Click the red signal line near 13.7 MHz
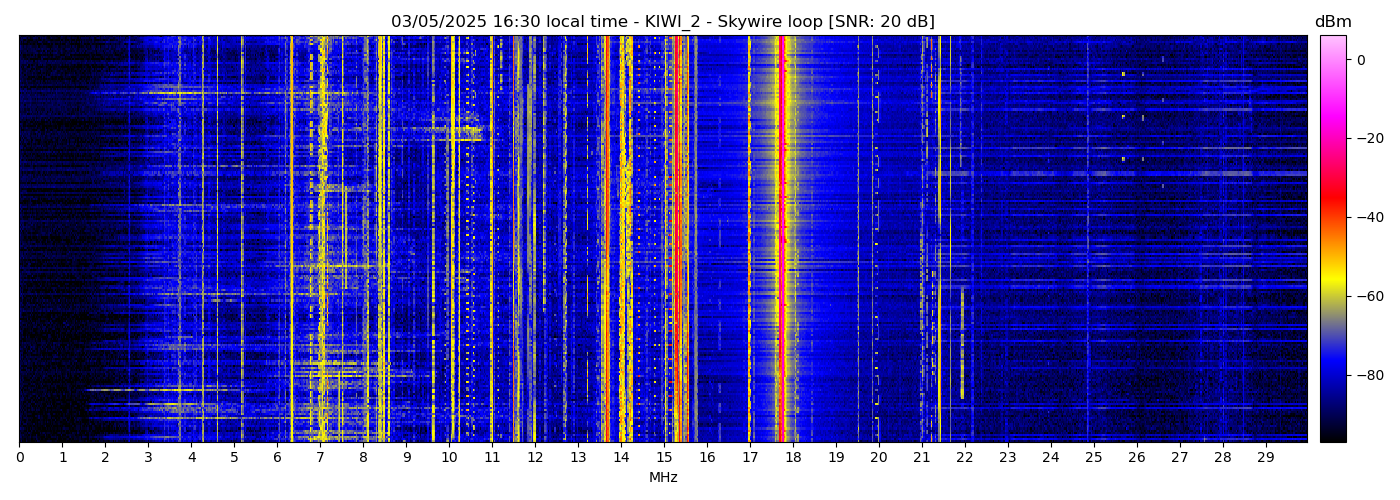The width and height of the screenshot is (1400, 500). [x=607, y=240]
